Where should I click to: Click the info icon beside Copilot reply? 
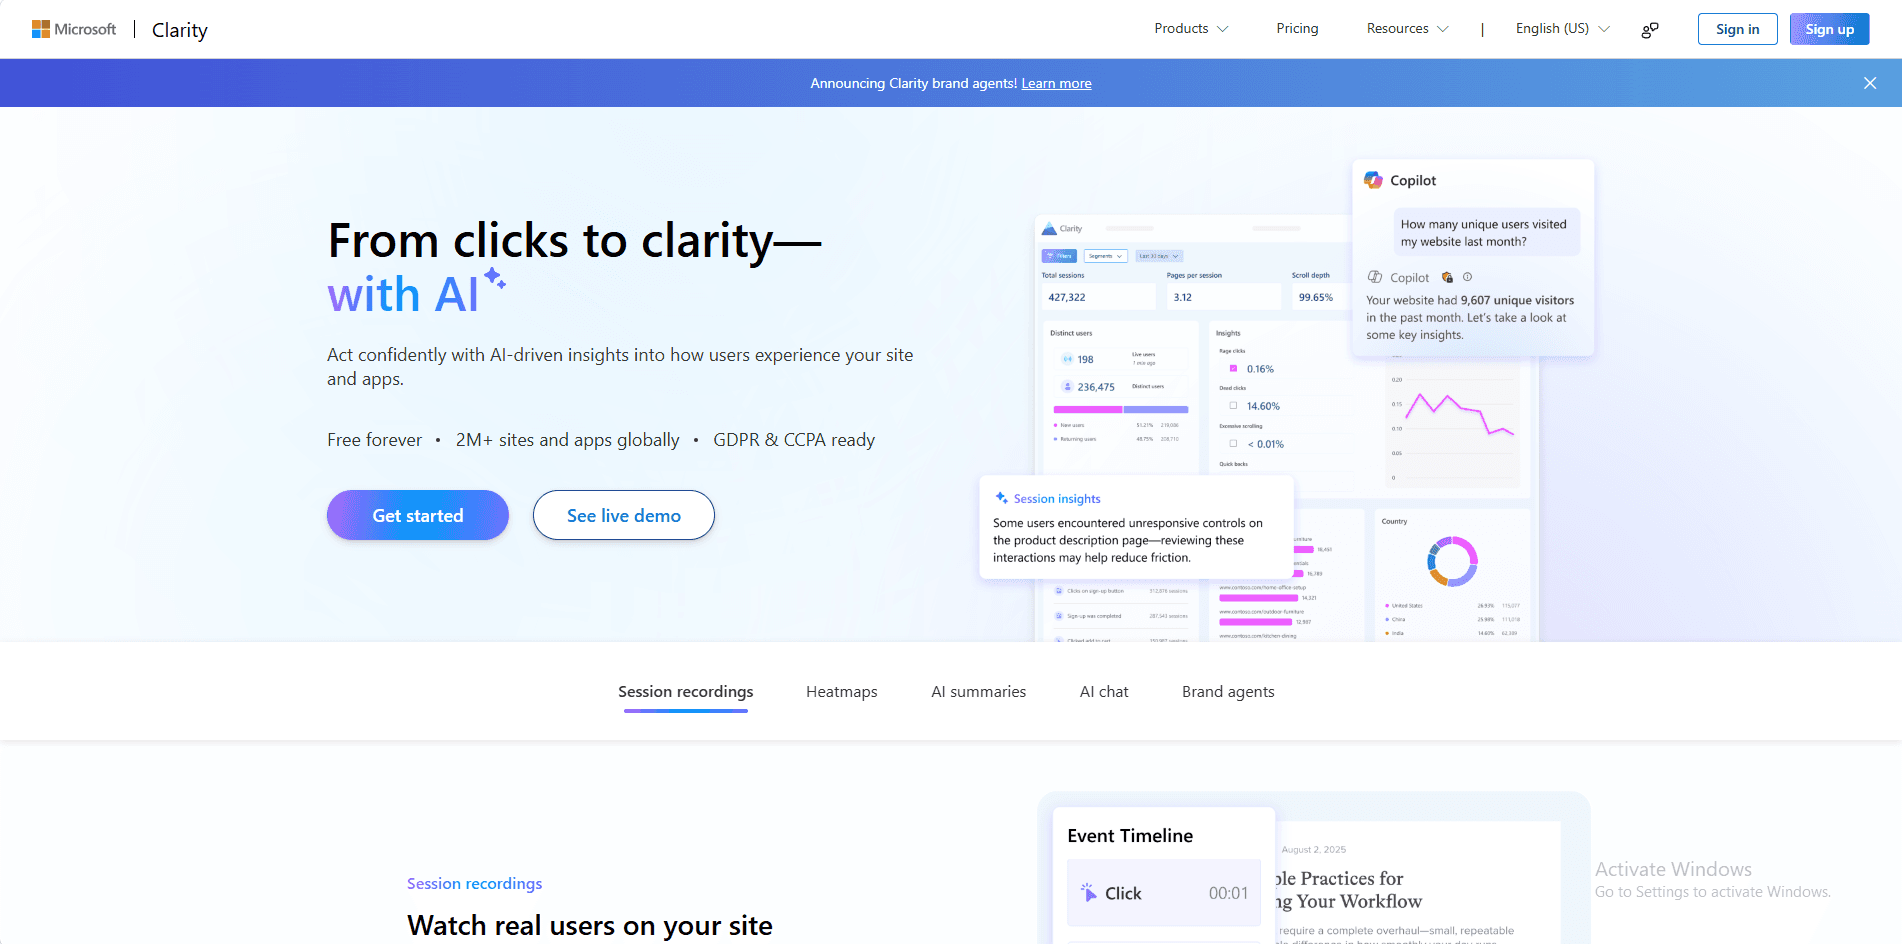(x=1467, y=277)
